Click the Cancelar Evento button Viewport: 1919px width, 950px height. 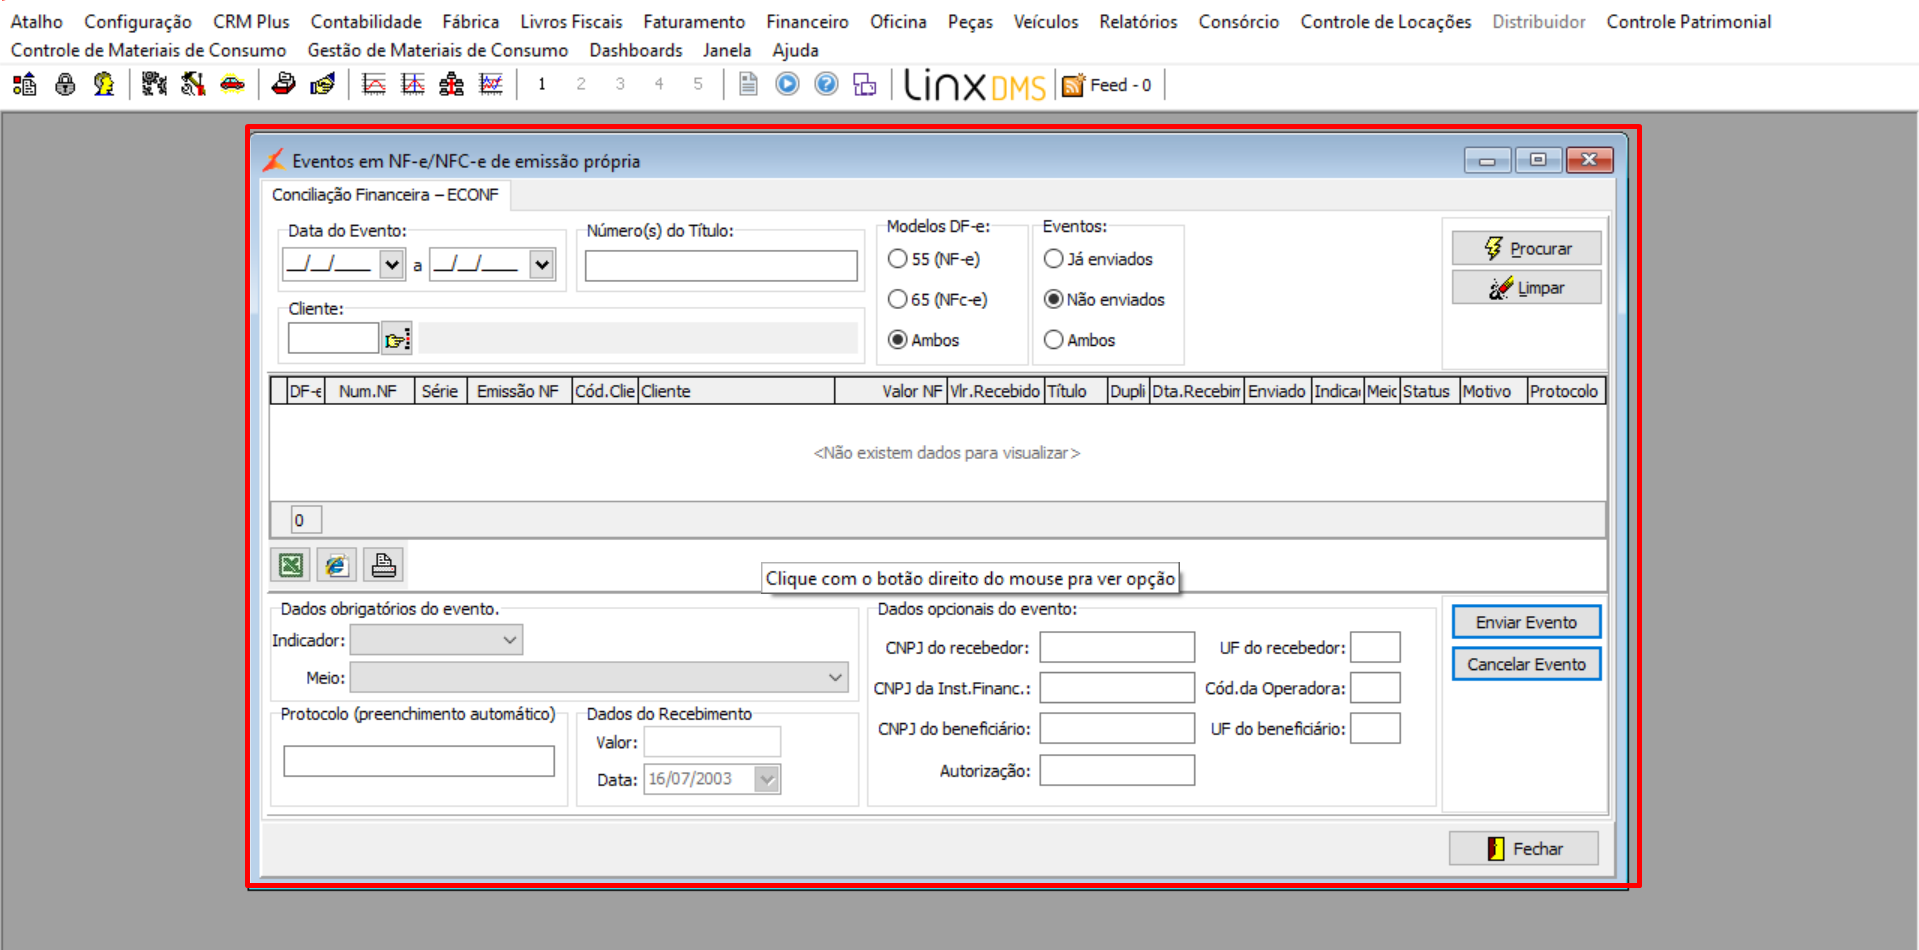[x=1526, y=664]
